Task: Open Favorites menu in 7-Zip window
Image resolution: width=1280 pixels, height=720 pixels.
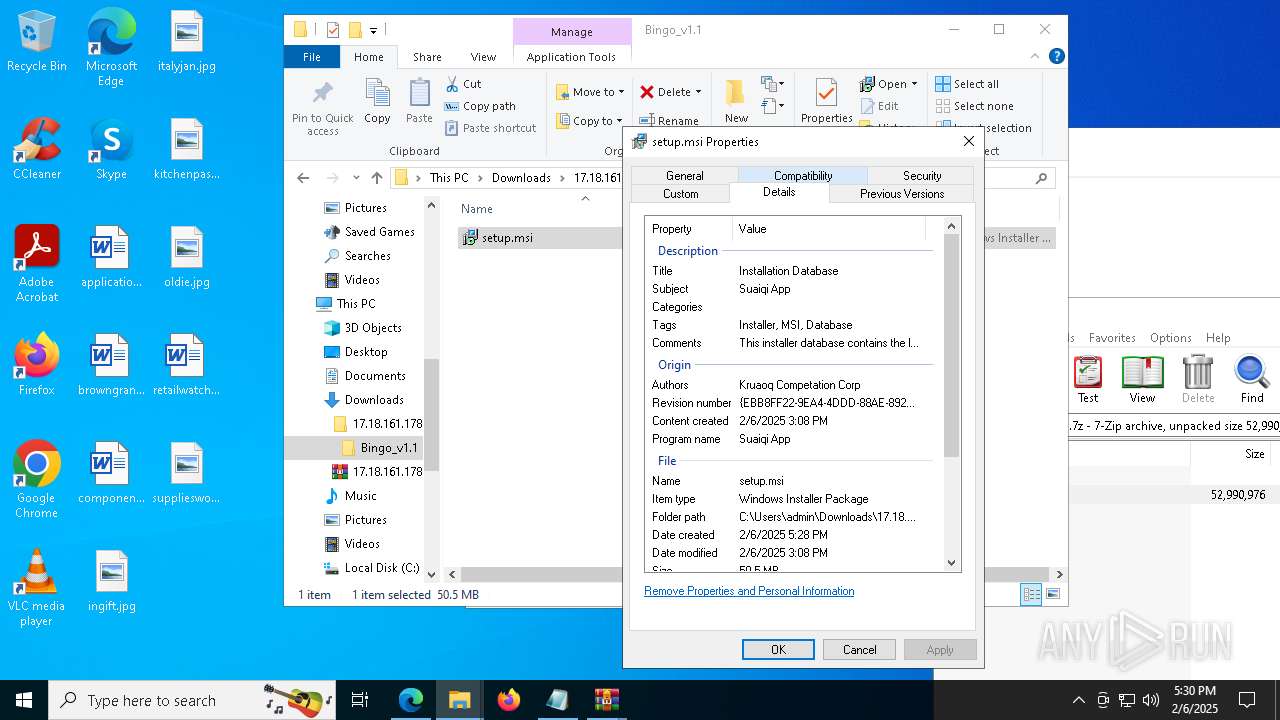Action: [x=1112, y=338]
